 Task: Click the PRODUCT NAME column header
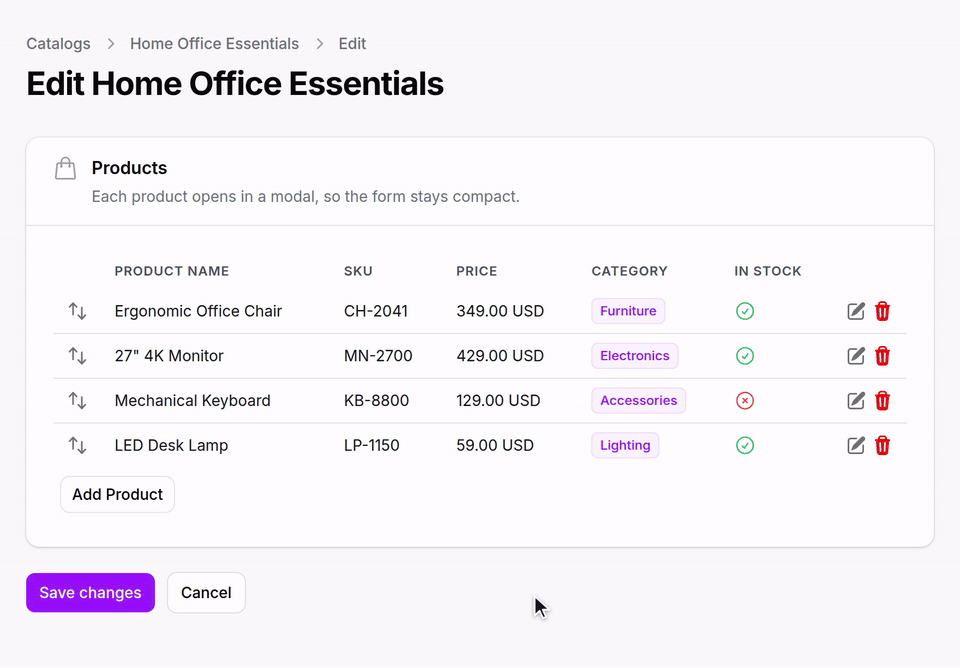coord(171,271)
